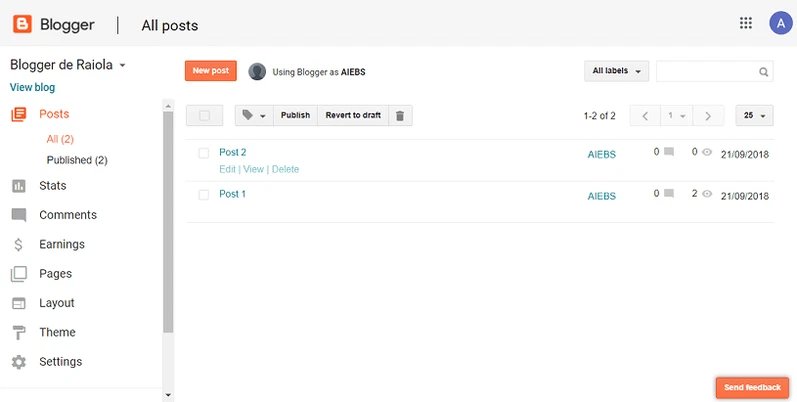Click the Posts sidebar icon

[x=19, y=114]
